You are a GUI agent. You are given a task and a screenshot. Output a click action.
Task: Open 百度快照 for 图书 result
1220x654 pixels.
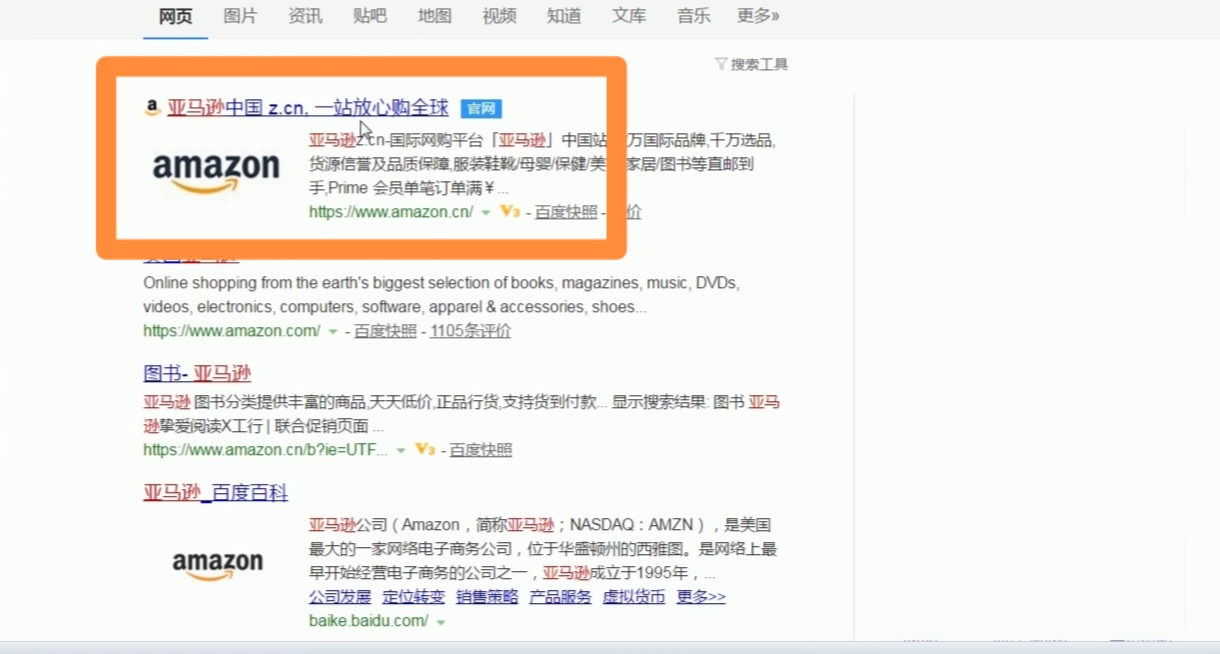tap(481, 450)
